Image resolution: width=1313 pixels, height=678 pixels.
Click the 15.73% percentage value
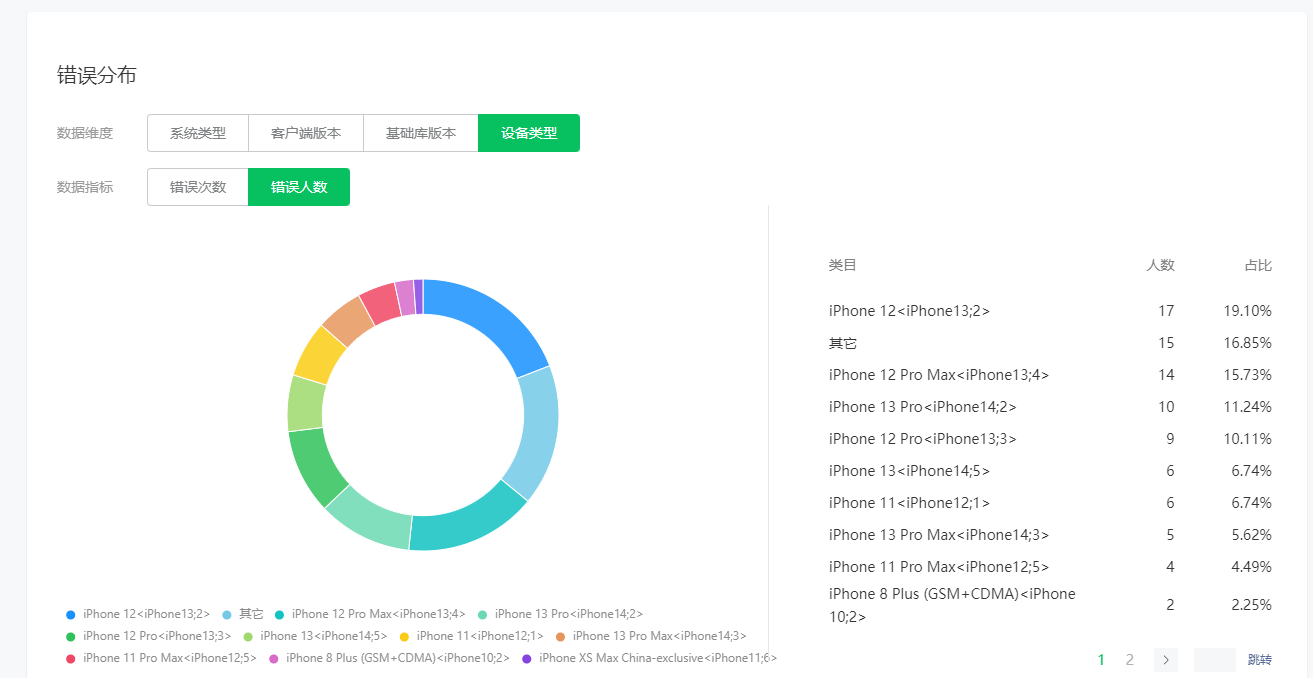tap(1248, 375)
